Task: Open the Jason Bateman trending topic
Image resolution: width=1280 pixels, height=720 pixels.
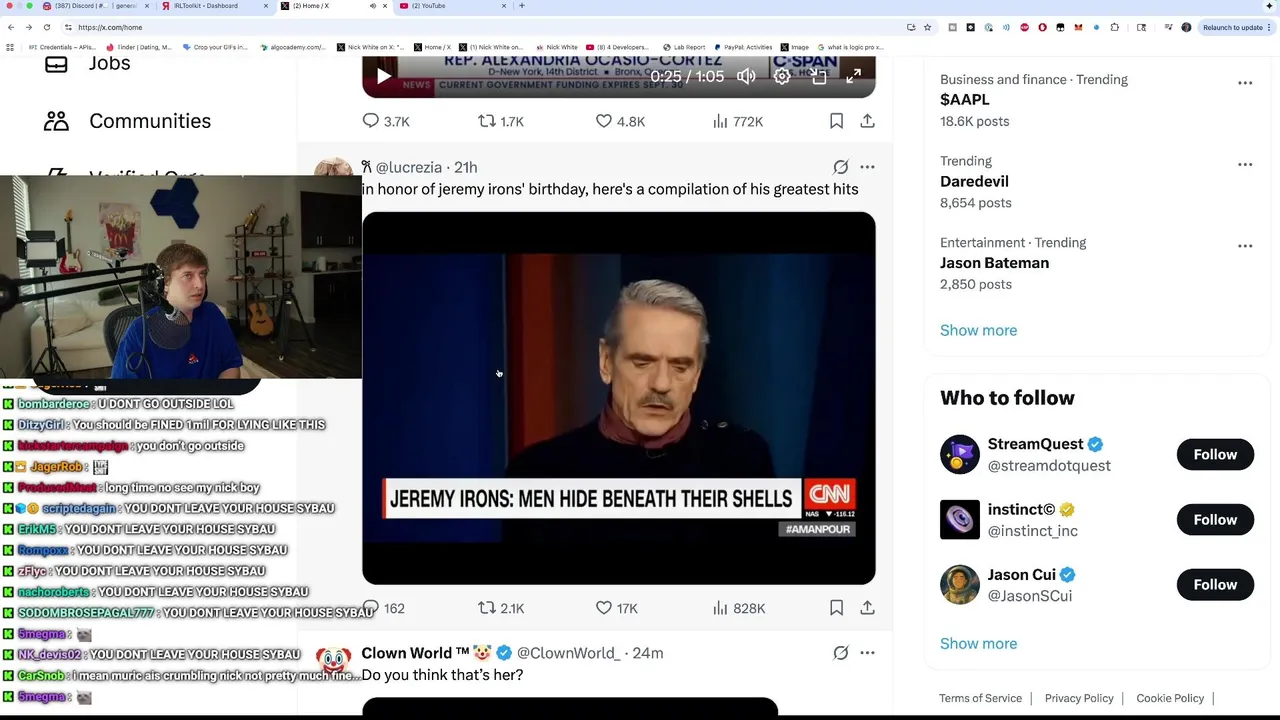Action: coord(994,263)
